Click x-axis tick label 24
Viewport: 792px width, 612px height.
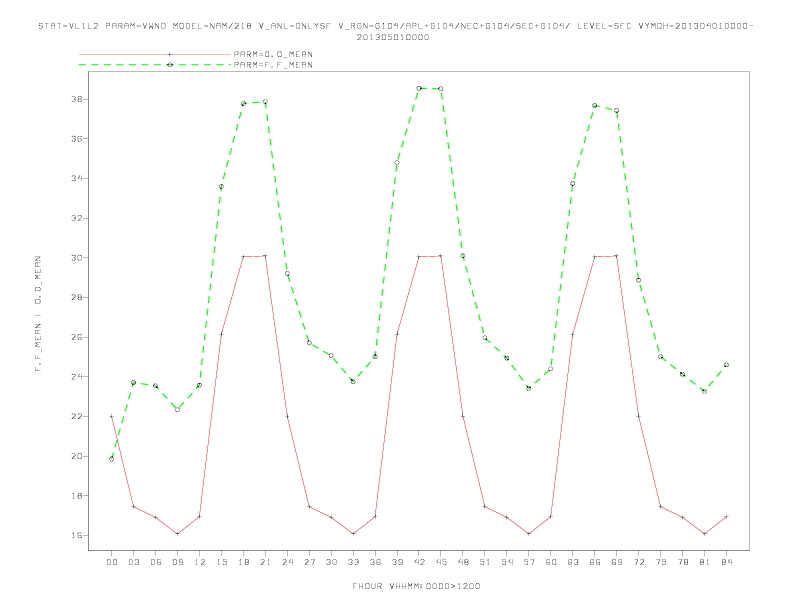point(287,562)
